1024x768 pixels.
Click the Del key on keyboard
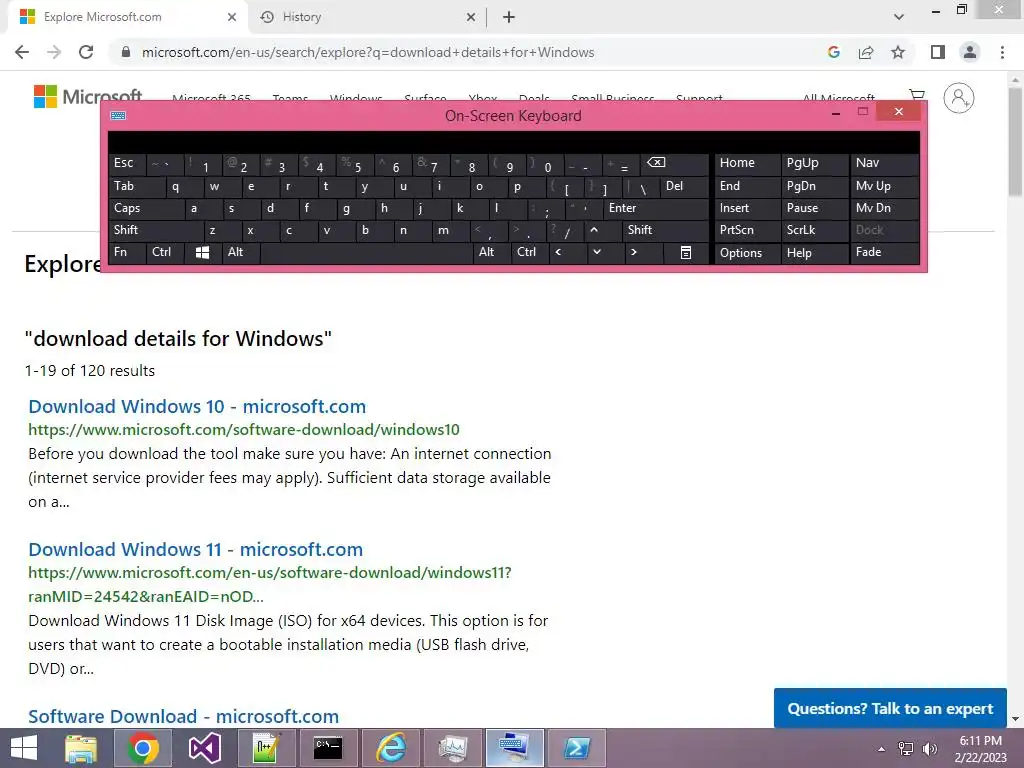(684, 186)
